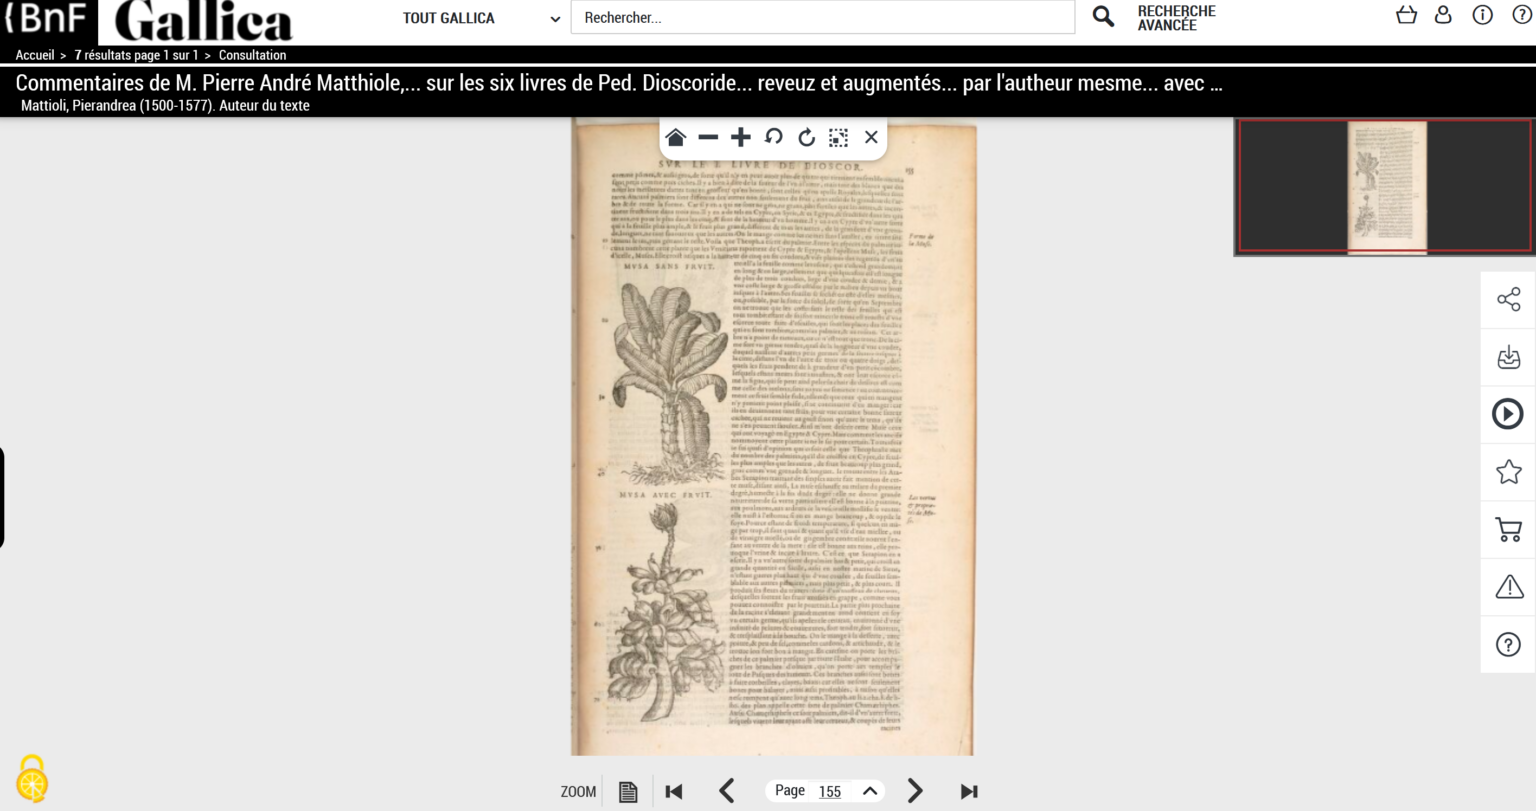
Task: Jump to the last page with the skip control
Action: point(968,790)
